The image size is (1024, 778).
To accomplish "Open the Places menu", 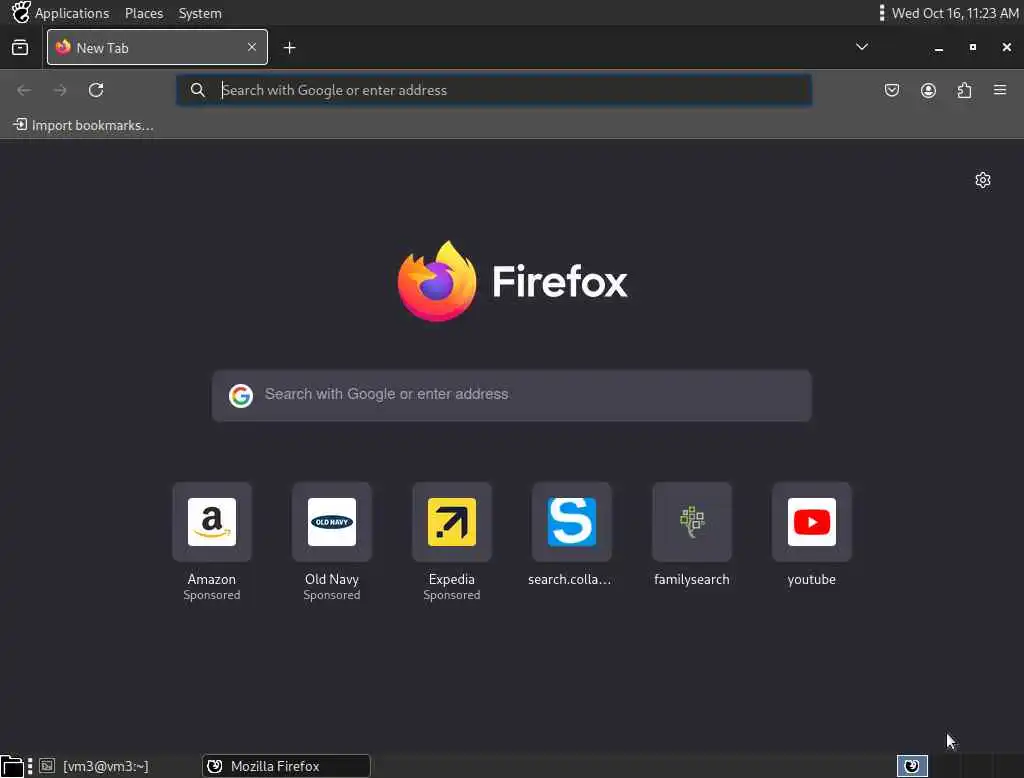I will [x=144, y=13].
